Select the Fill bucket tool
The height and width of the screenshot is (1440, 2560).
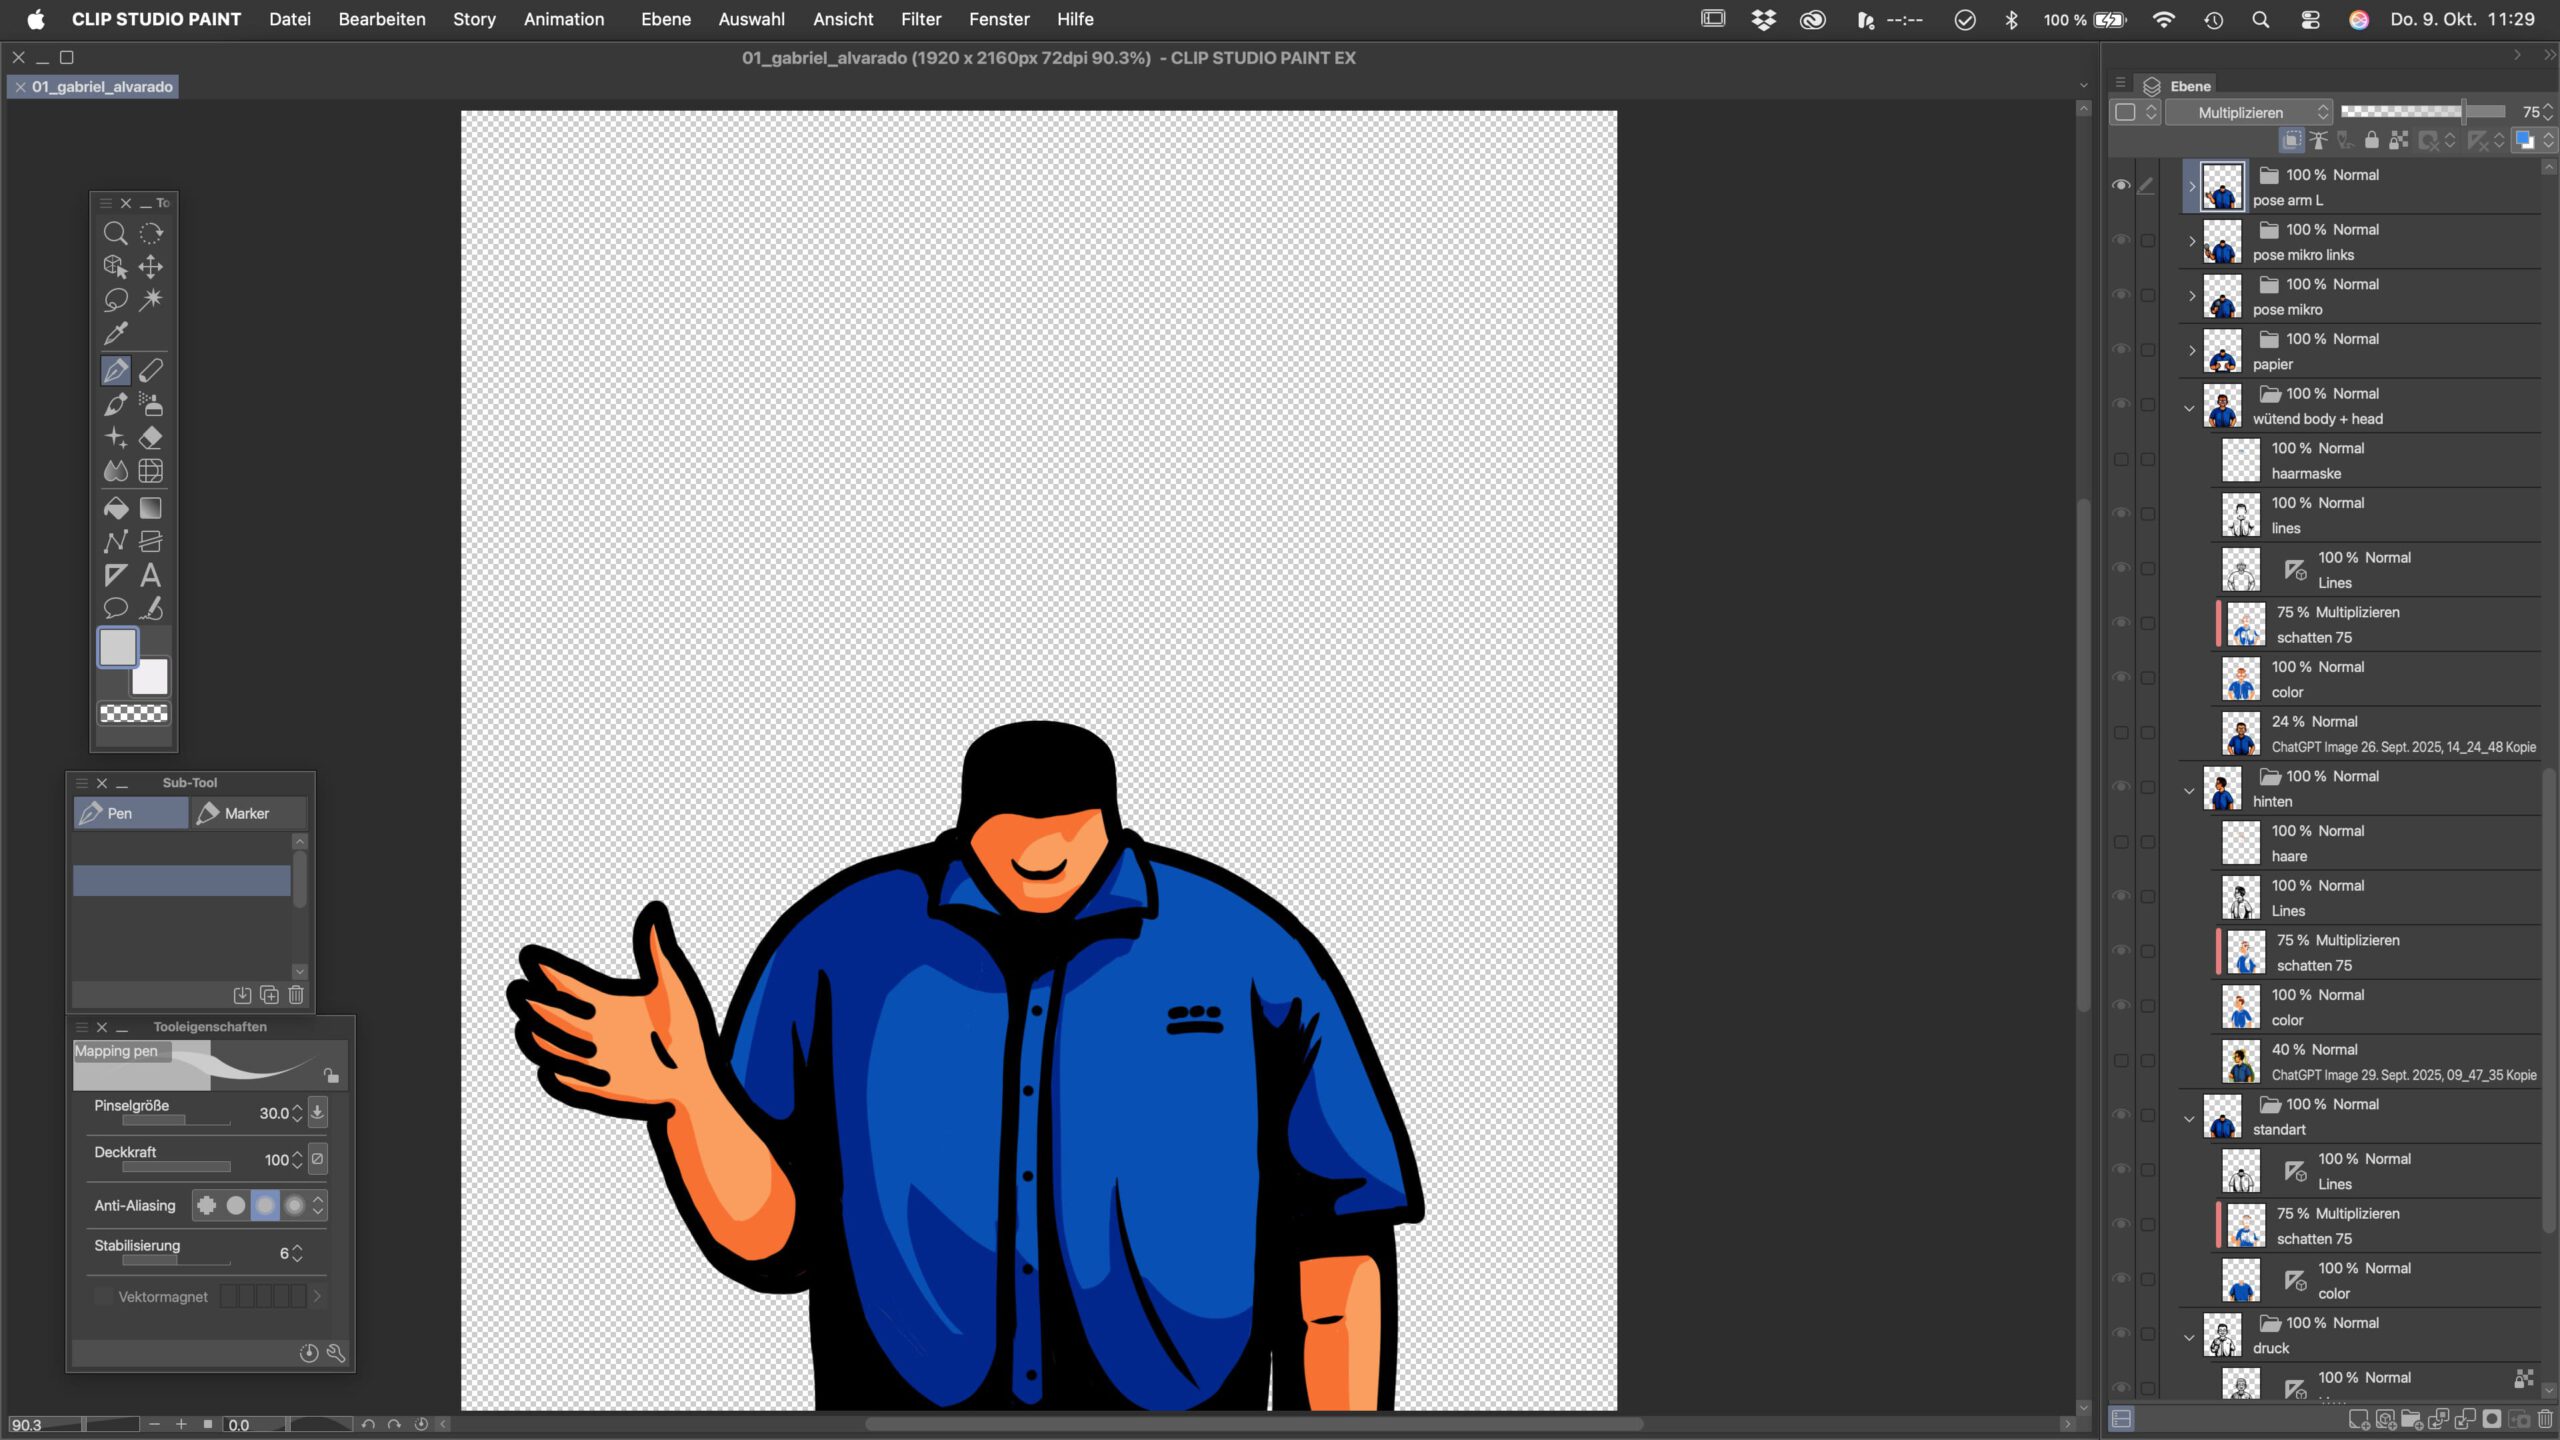coord(115,508)
